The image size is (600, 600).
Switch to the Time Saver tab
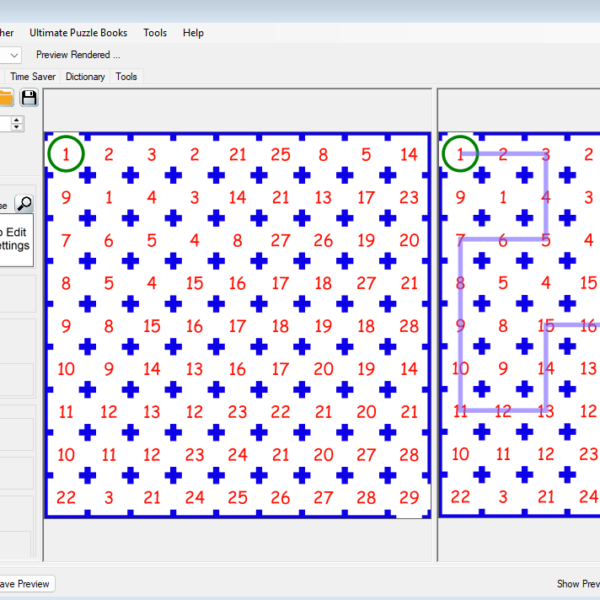(33, 76)
